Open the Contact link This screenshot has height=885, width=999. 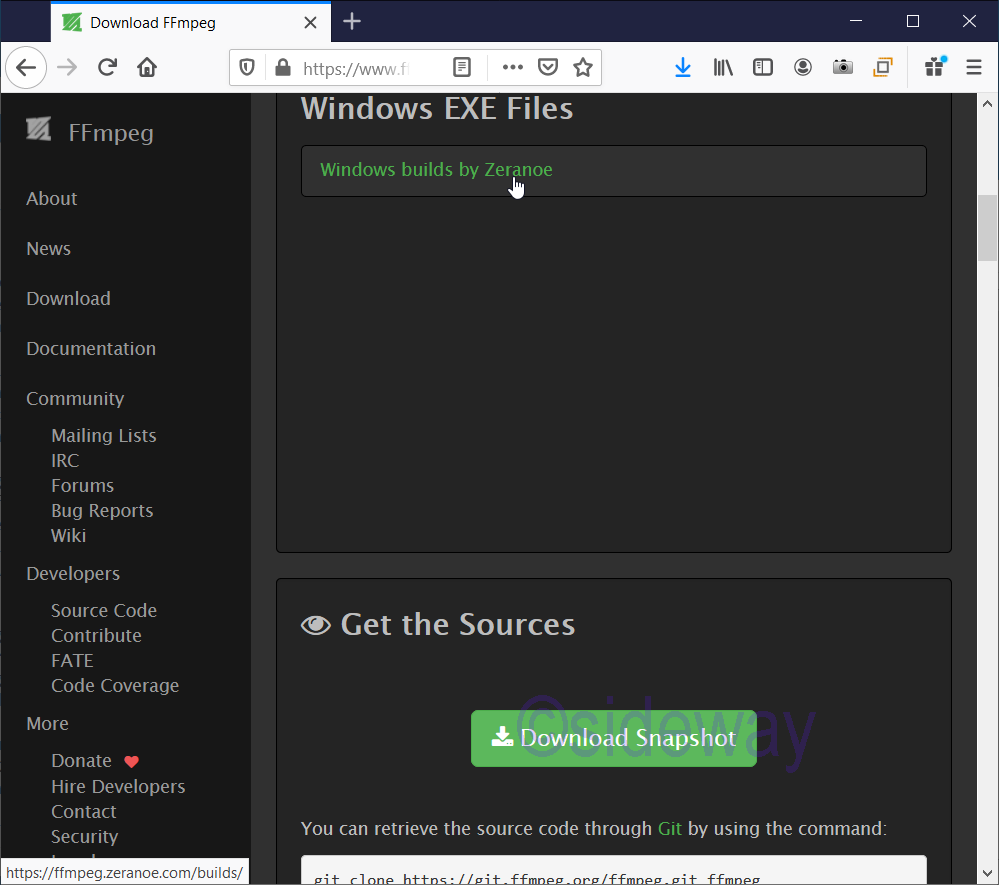click(83, 812)
